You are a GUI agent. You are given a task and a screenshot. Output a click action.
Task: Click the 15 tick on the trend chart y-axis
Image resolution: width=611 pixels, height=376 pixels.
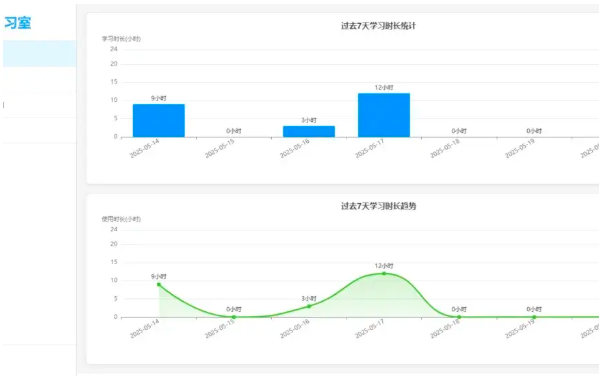(x=114, y=262)
